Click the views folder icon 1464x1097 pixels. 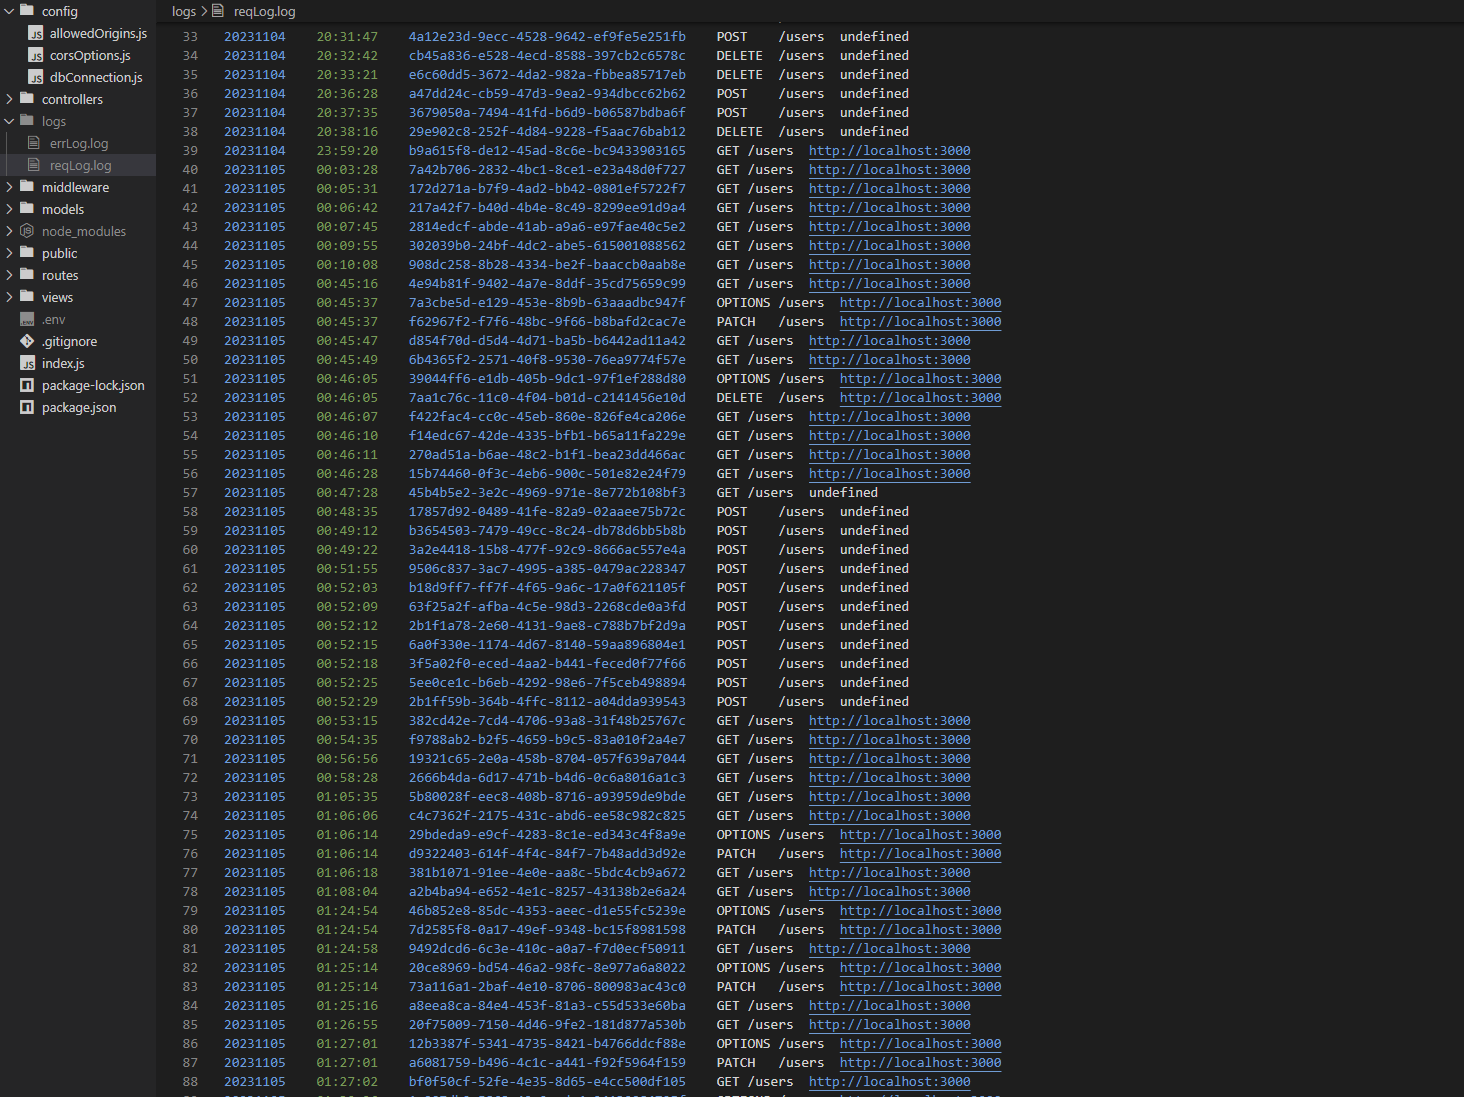(27, 297)
